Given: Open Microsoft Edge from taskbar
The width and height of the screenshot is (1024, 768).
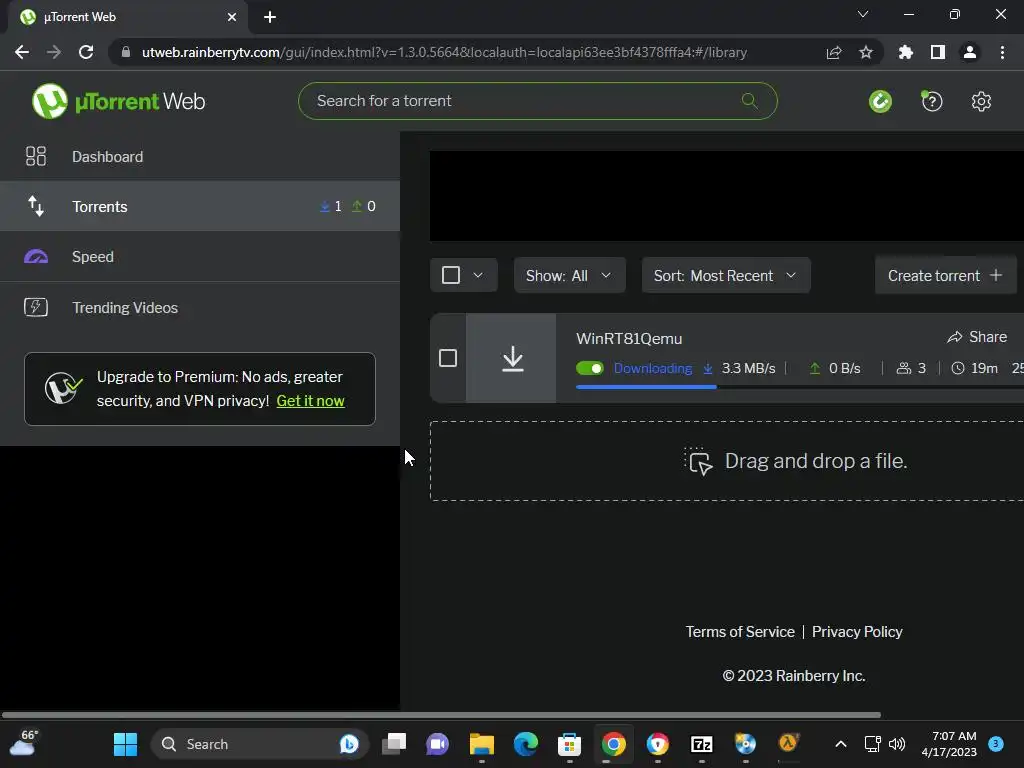Looking at the screenshot, I should point(526,744).
